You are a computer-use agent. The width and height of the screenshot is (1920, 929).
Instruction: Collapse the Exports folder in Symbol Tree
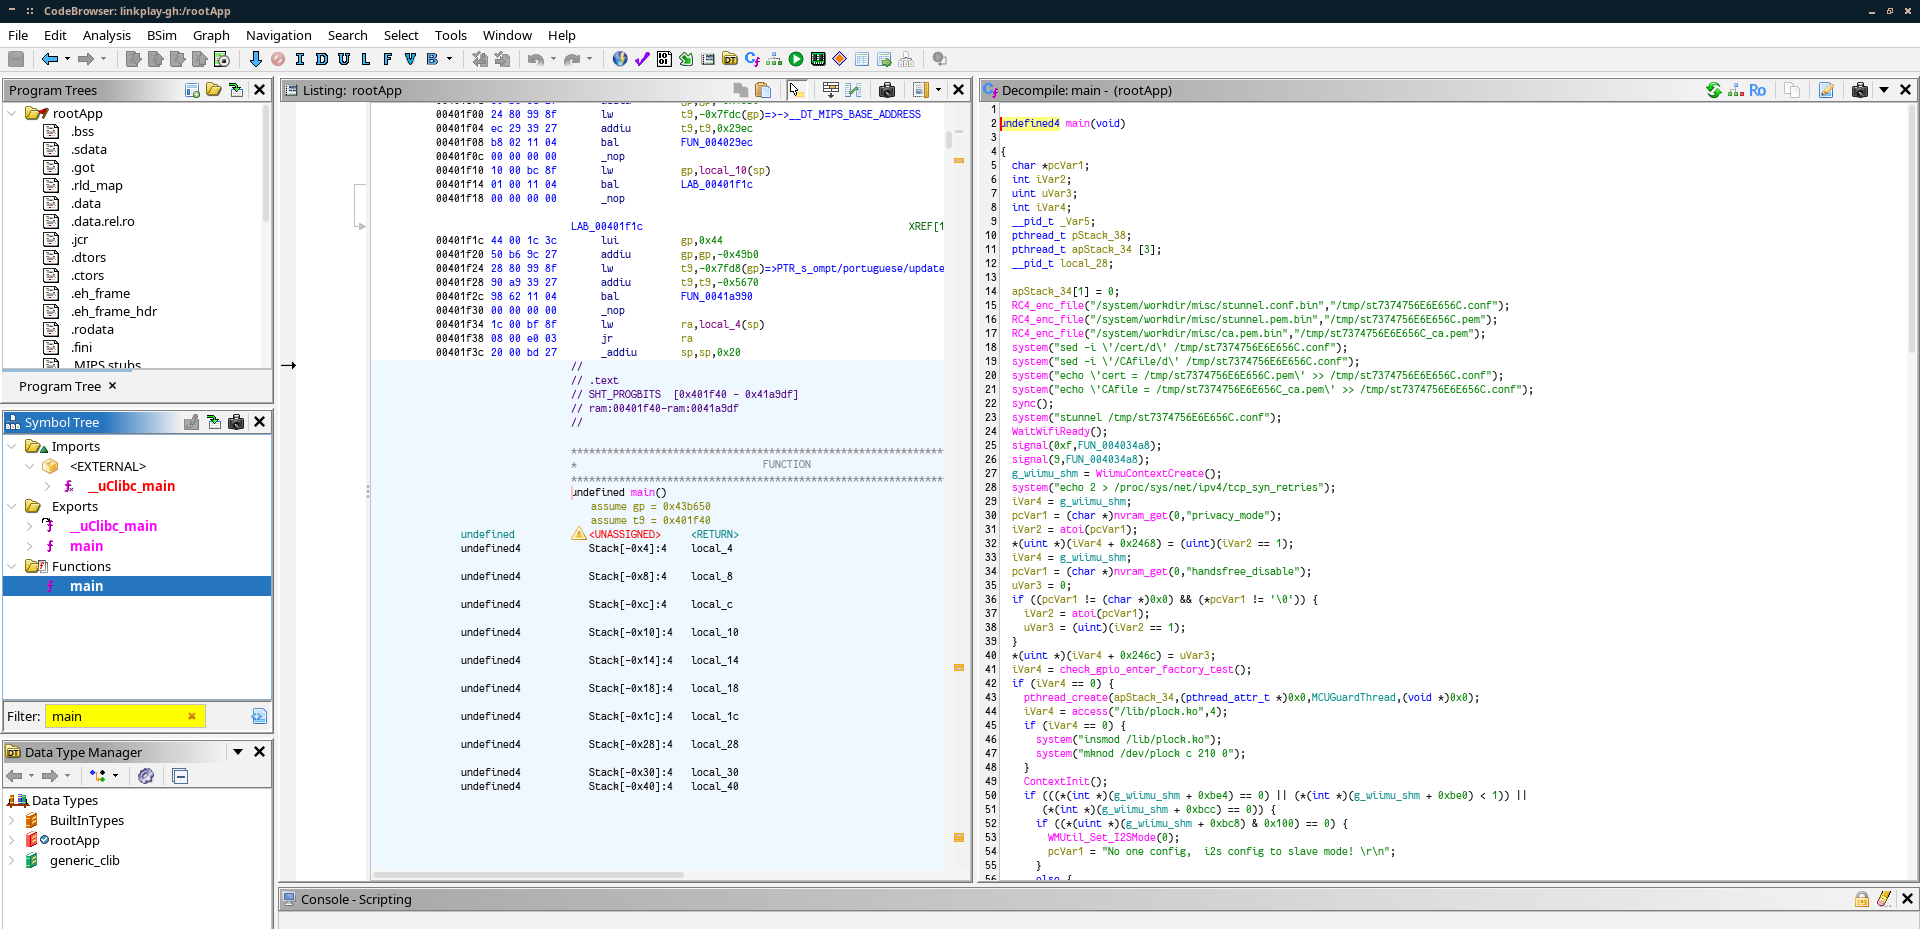pos(12,506)
